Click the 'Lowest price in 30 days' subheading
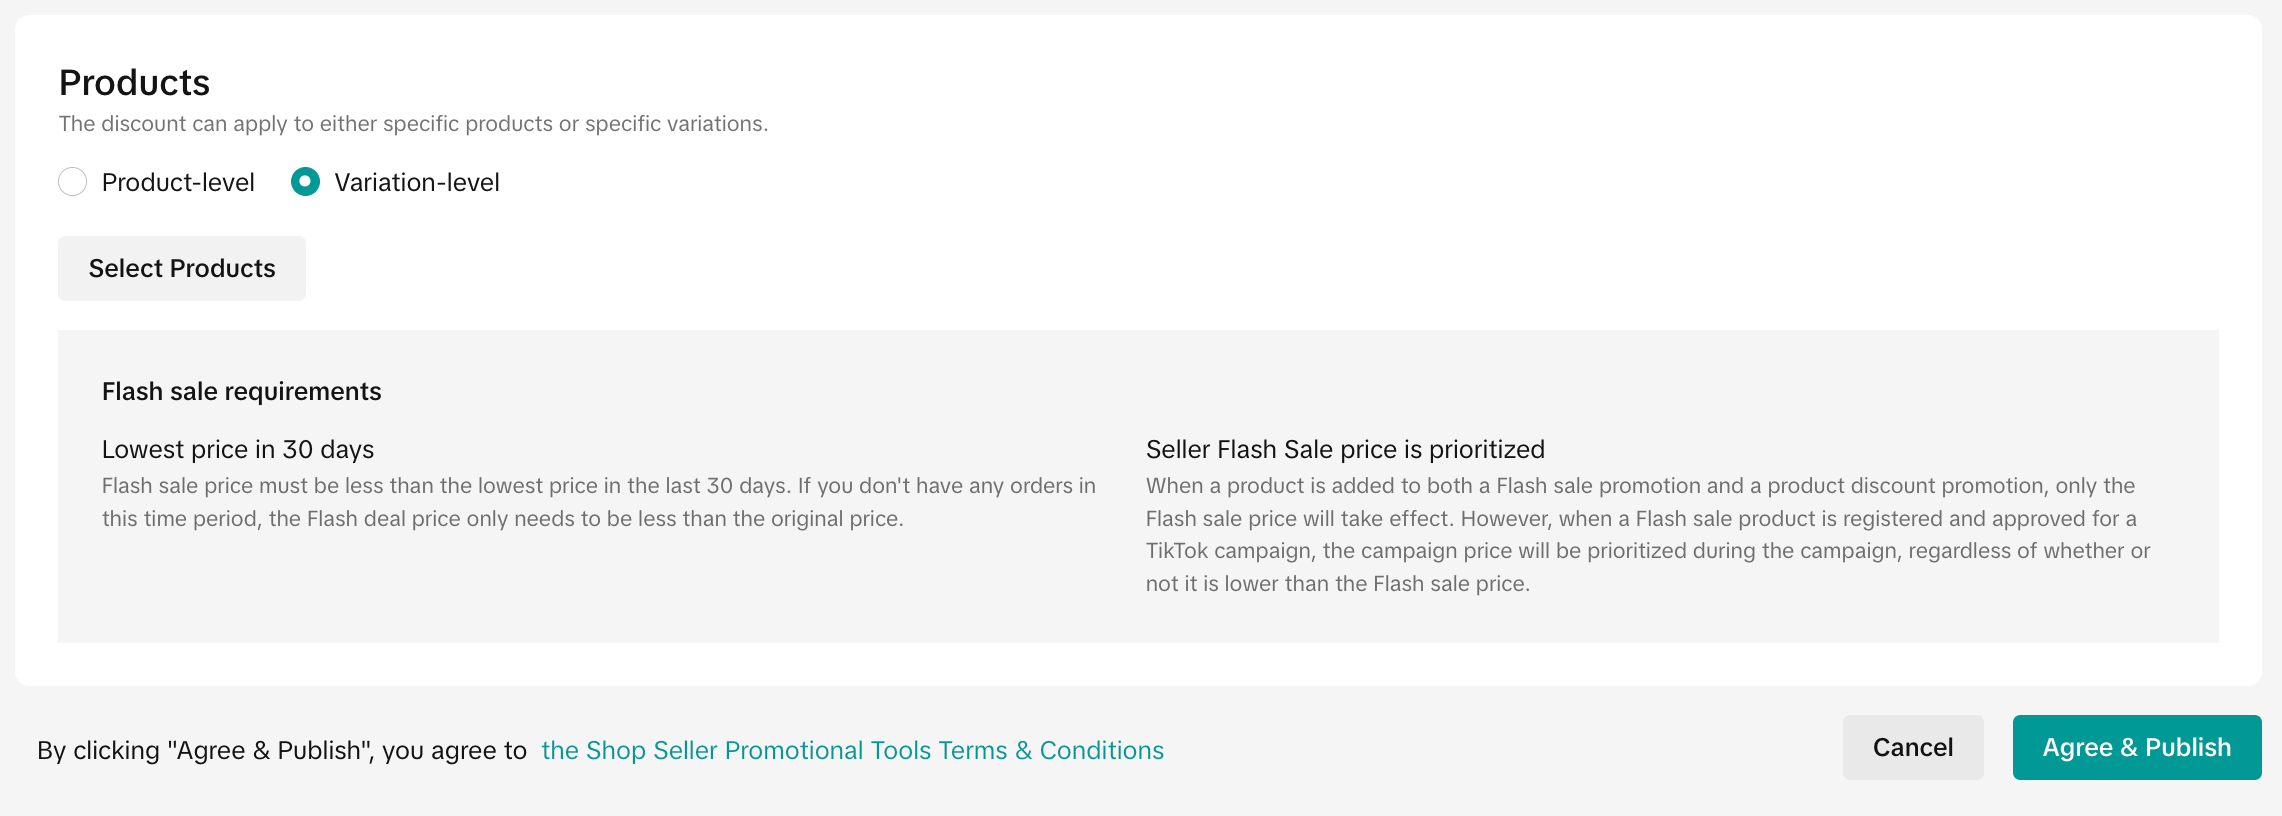 [237, 449]
